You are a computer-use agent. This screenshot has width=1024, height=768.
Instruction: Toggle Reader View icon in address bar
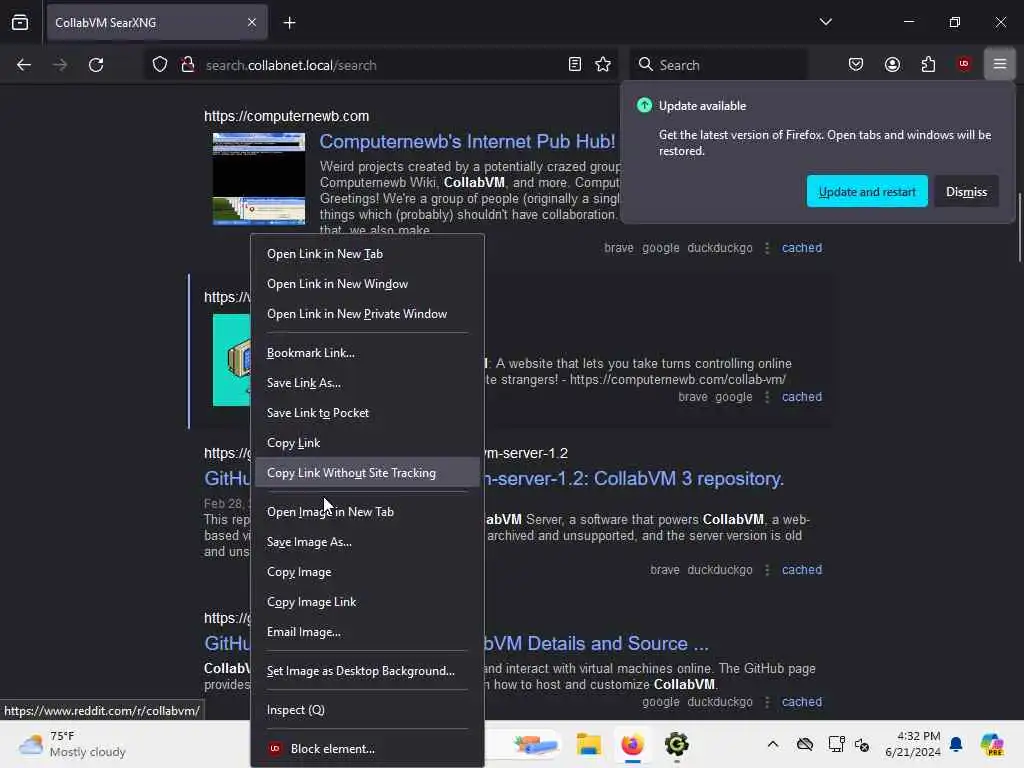coord(575,65)
